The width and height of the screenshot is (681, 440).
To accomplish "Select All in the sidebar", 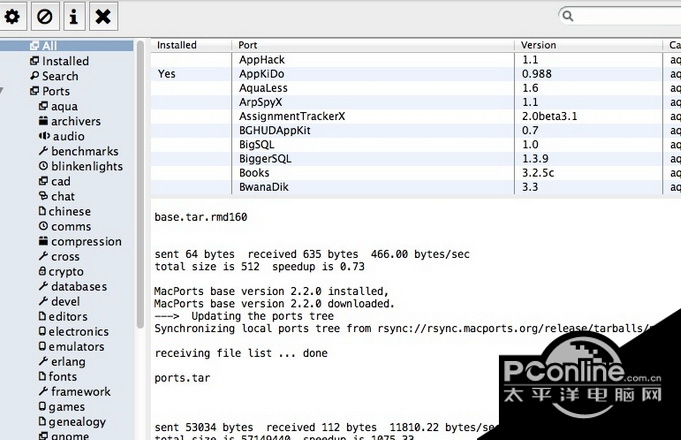I will coord(66,46).
